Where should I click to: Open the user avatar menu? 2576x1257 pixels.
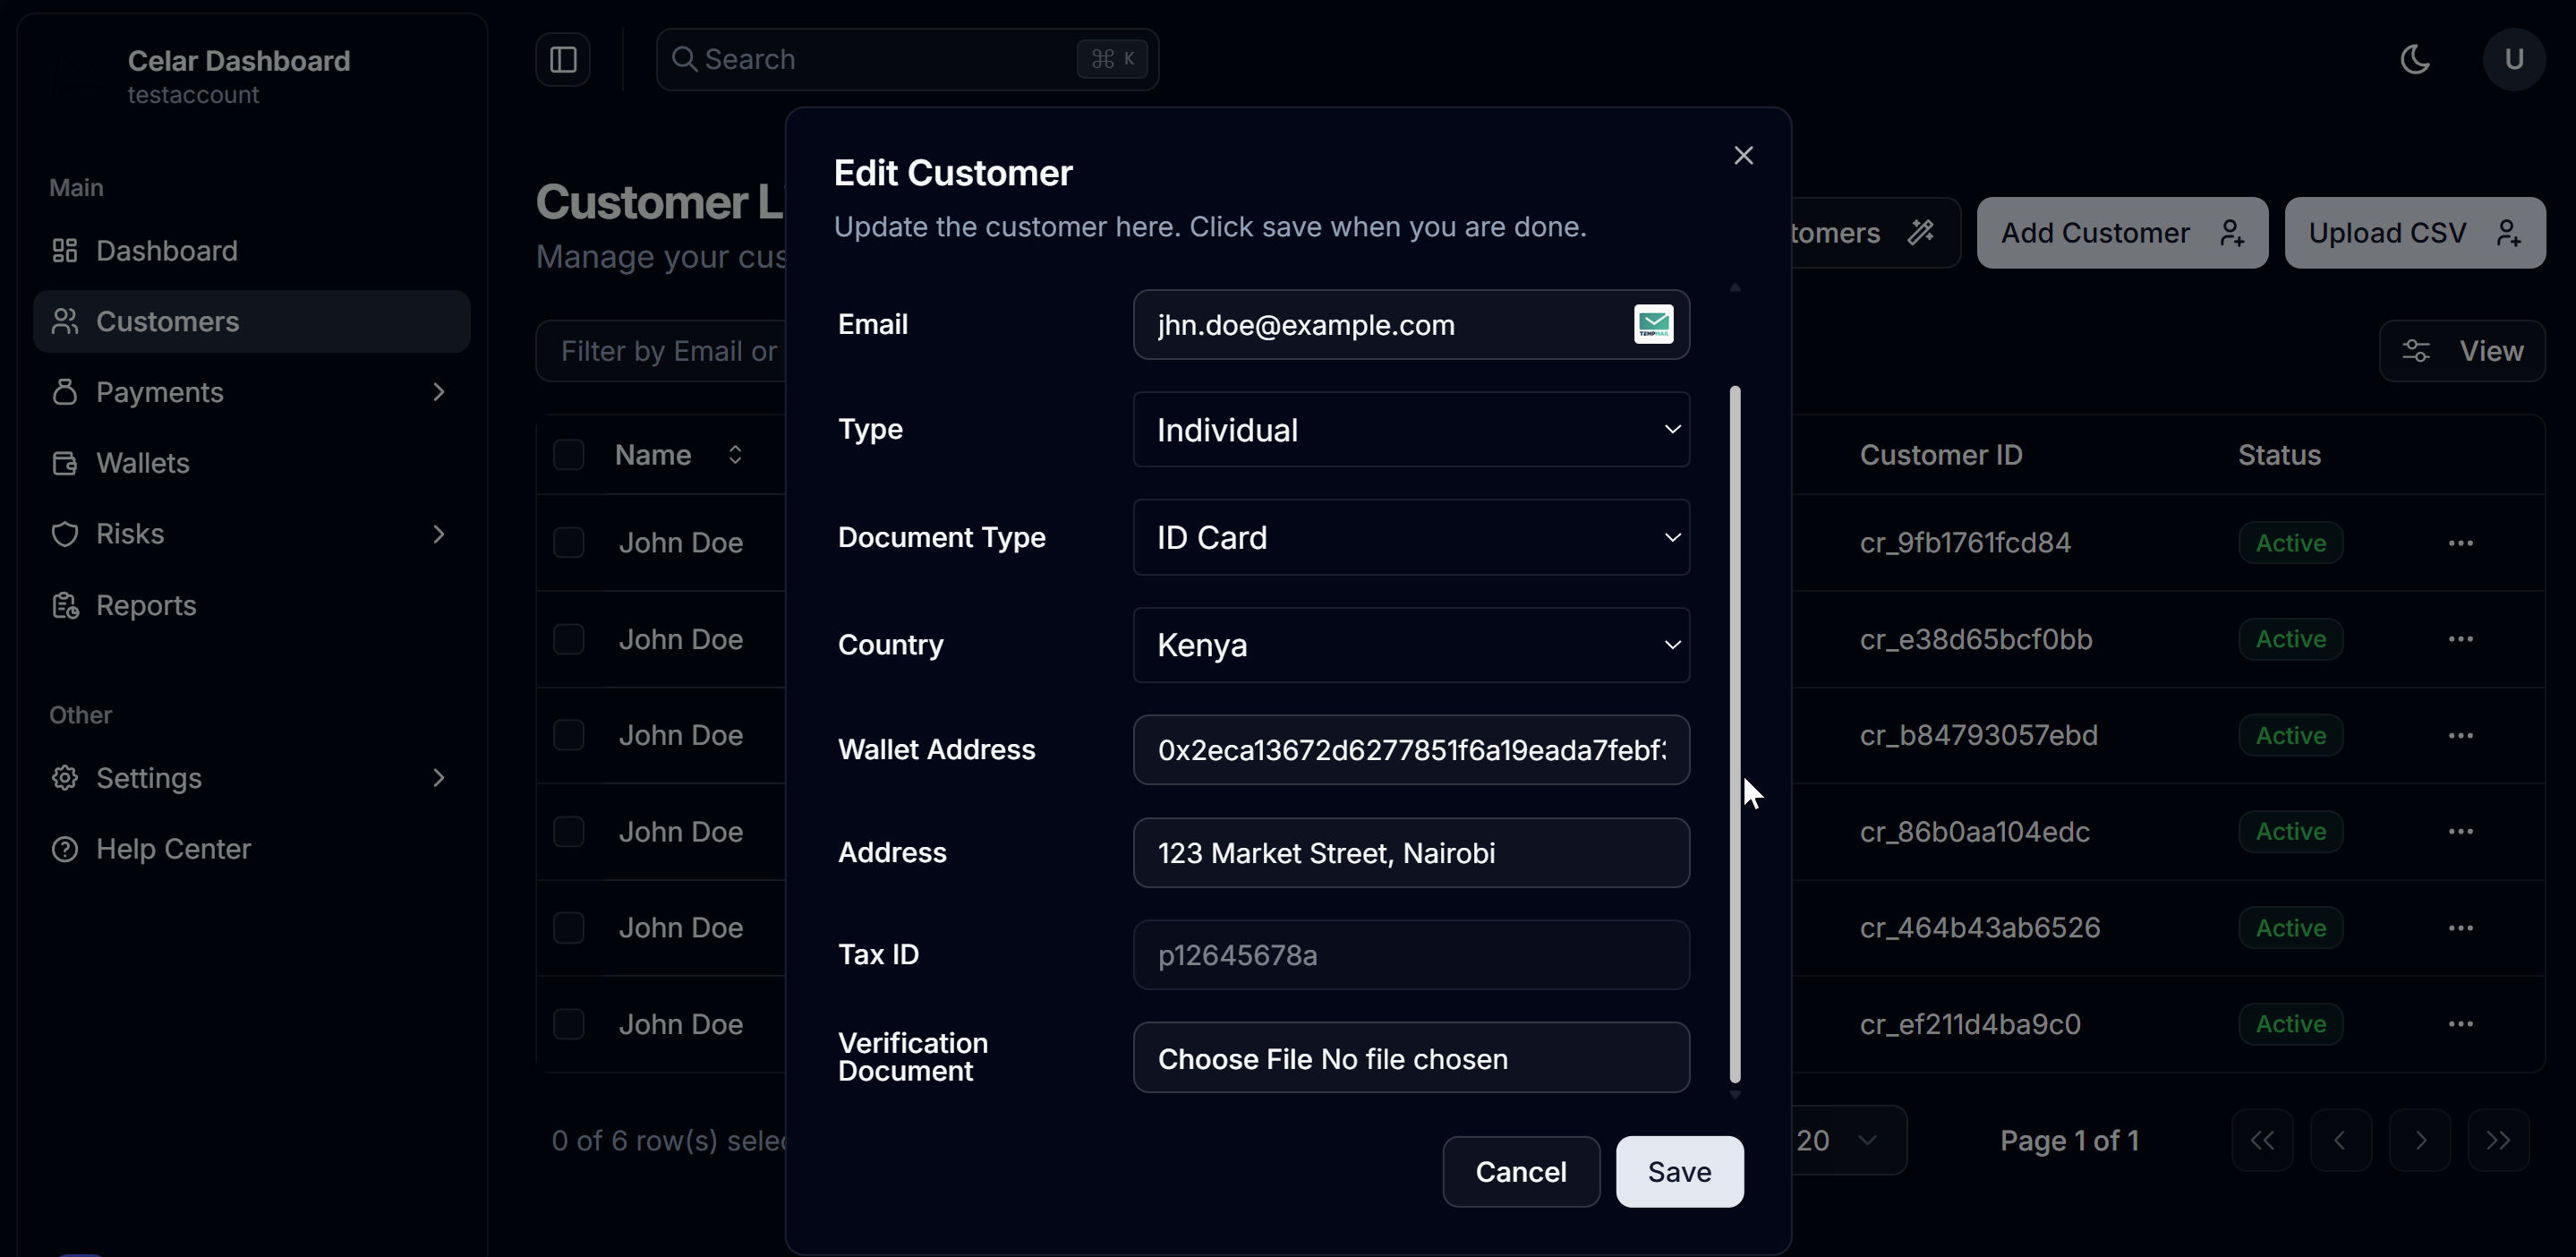click(2513, 60)
